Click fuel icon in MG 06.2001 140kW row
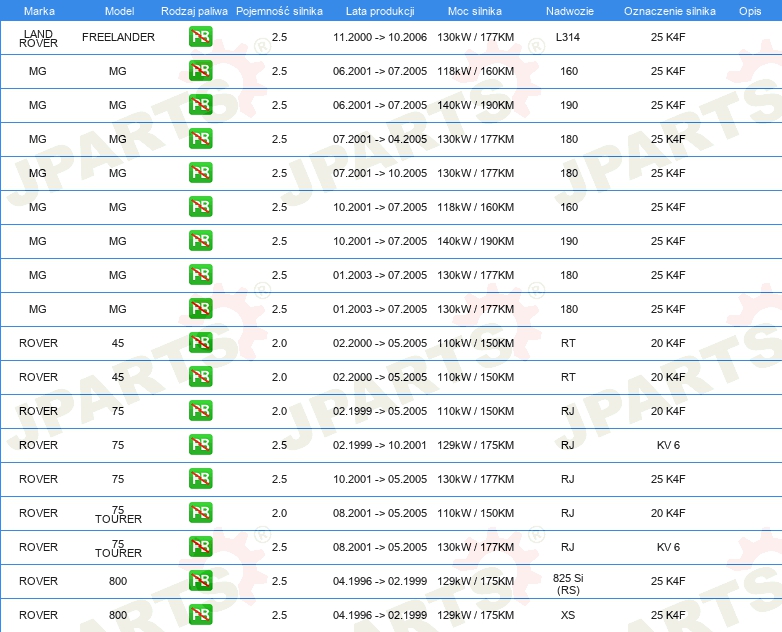Screen dimensions: 782x632 (200, 105)
